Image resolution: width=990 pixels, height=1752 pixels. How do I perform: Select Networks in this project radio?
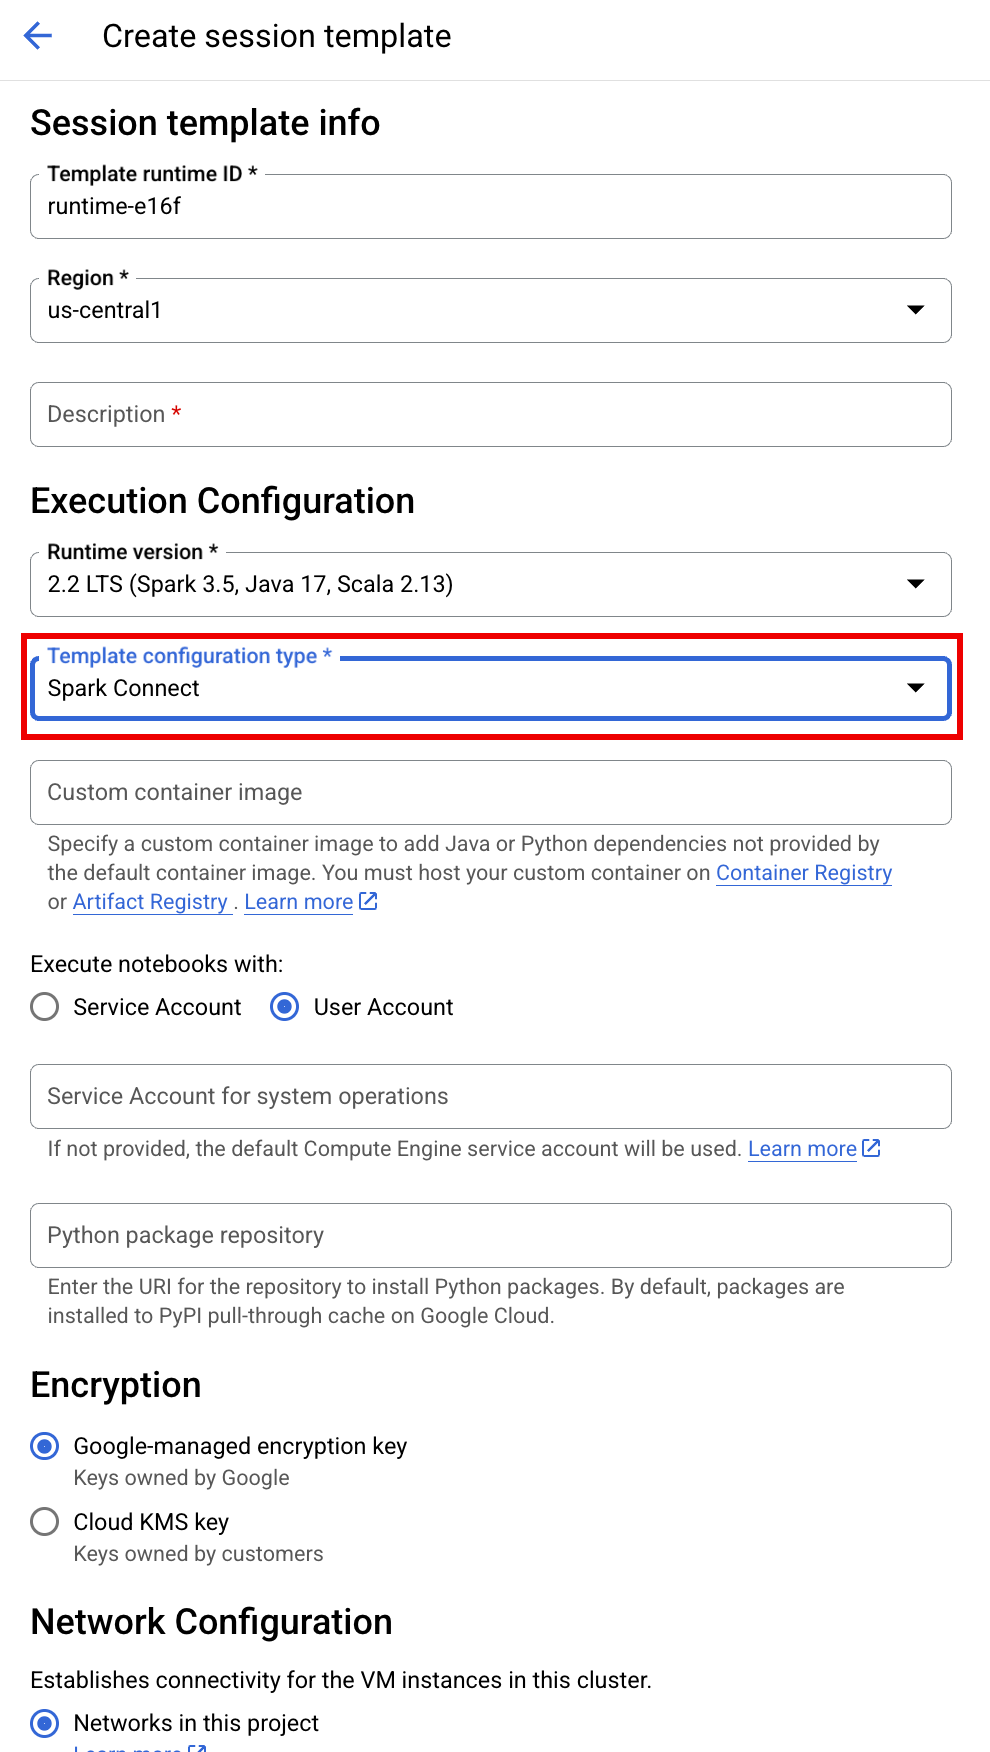pyautogui.click(x=45, y=1723)
